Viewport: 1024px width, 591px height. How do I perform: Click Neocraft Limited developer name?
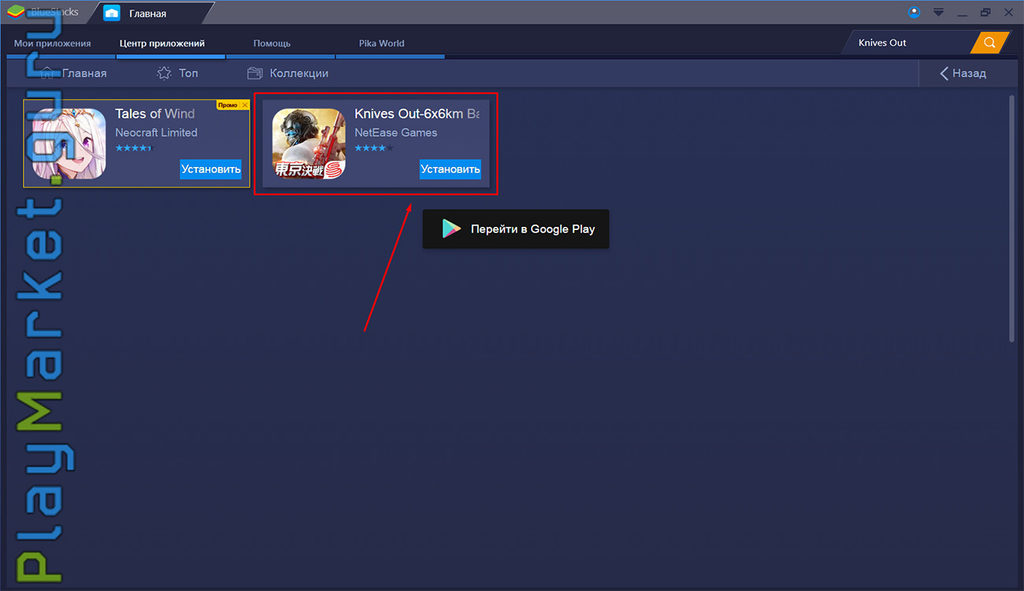(156, 133)
